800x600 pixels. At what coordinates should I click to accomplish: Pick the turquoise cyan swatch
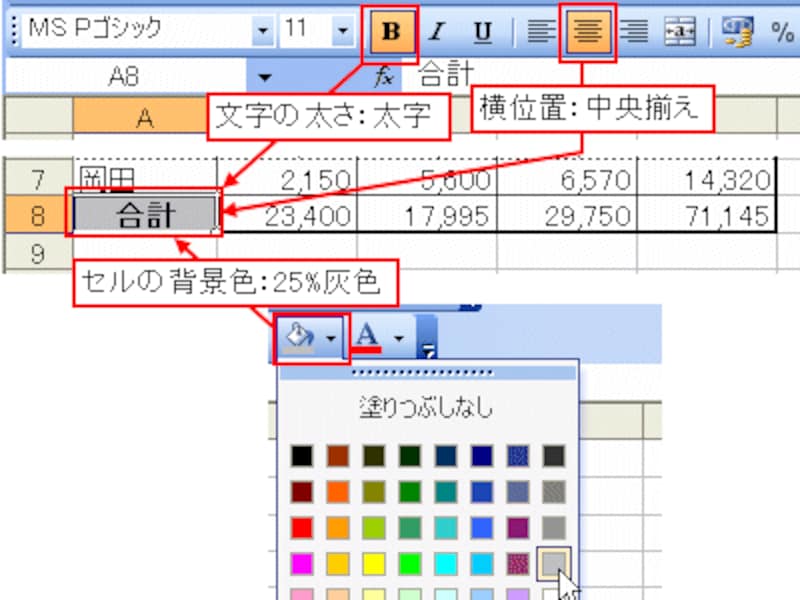click(446, 564)
